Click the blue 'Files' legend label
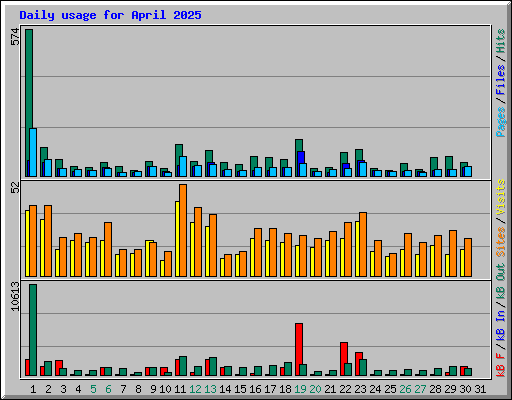Viewport: 512px width, 400px height. 500,80
